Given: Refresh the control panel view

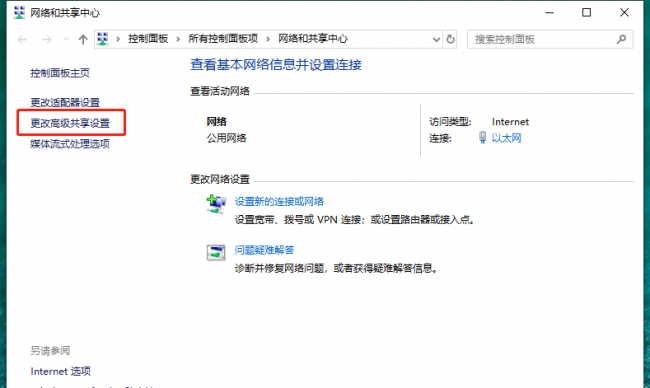Looking at the screenshot, I should 450,39.
